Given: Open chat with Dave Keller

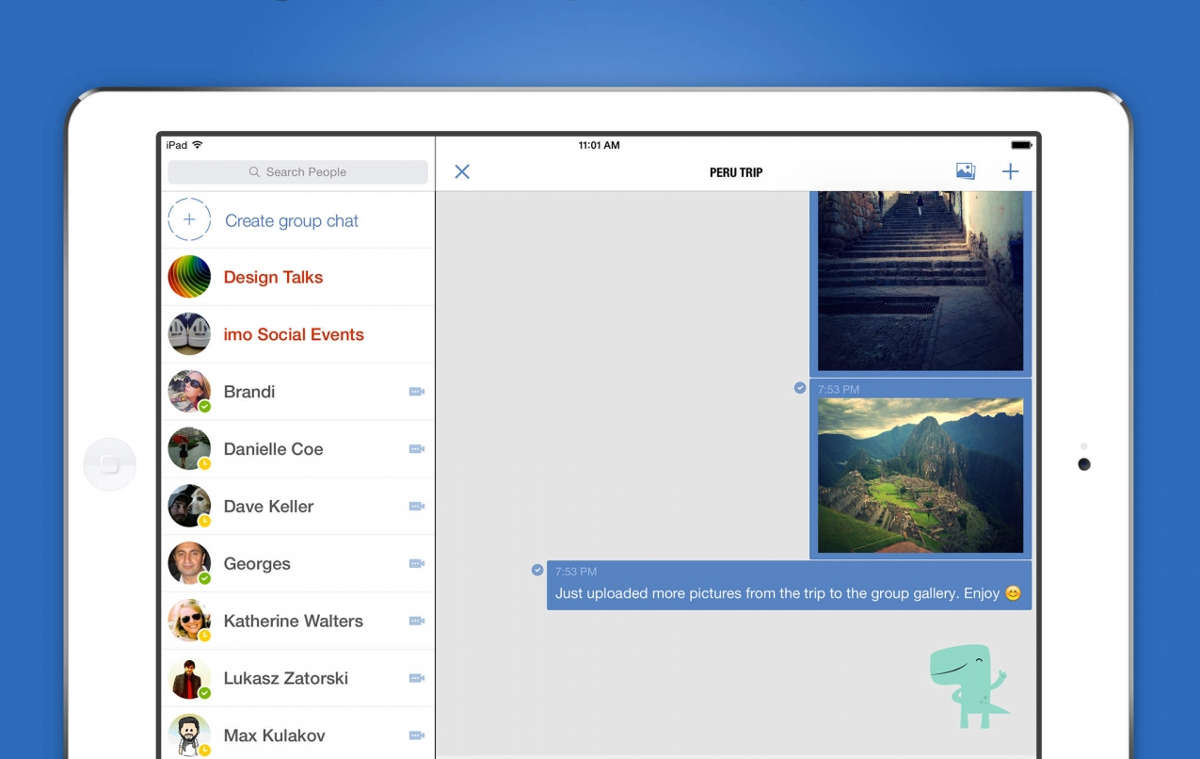Looking at the screenshot, I should point(298,505).
